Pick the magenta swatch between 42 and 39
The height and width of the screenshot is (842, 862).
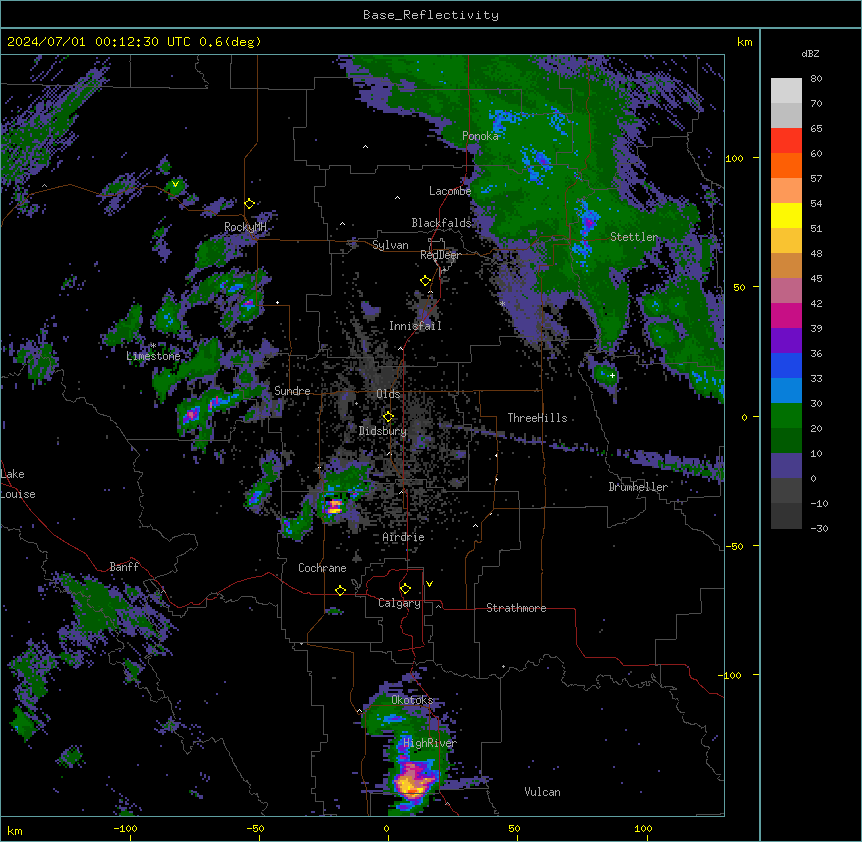pos(786,315)
